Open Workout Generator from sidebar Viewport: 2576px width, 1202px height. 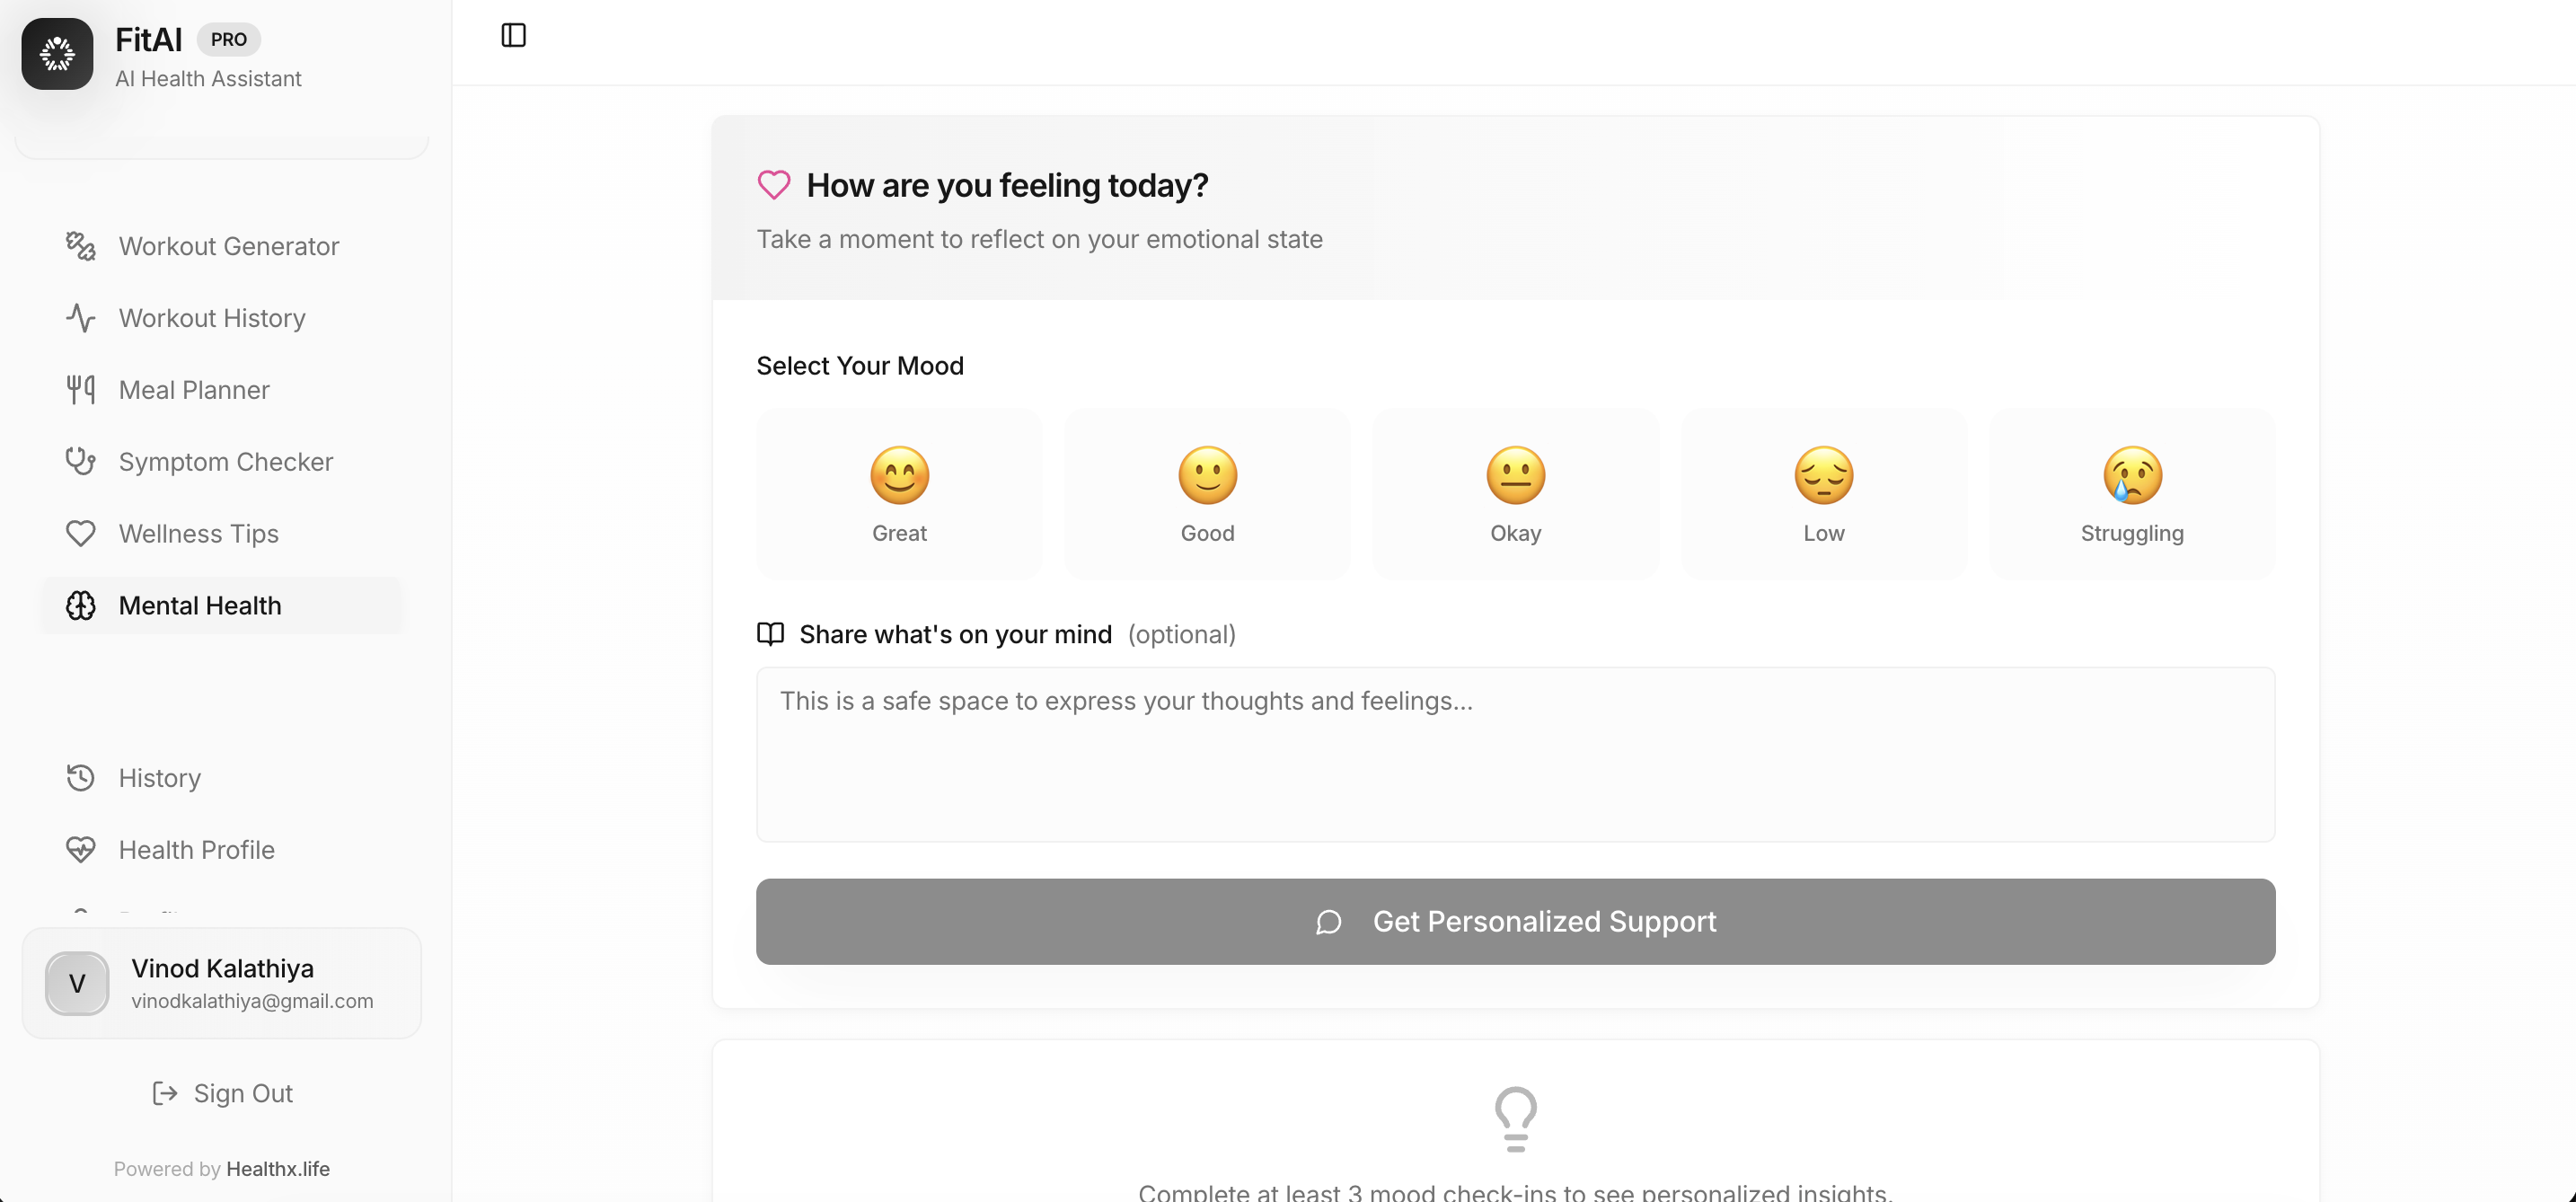[x=228, y=246]
